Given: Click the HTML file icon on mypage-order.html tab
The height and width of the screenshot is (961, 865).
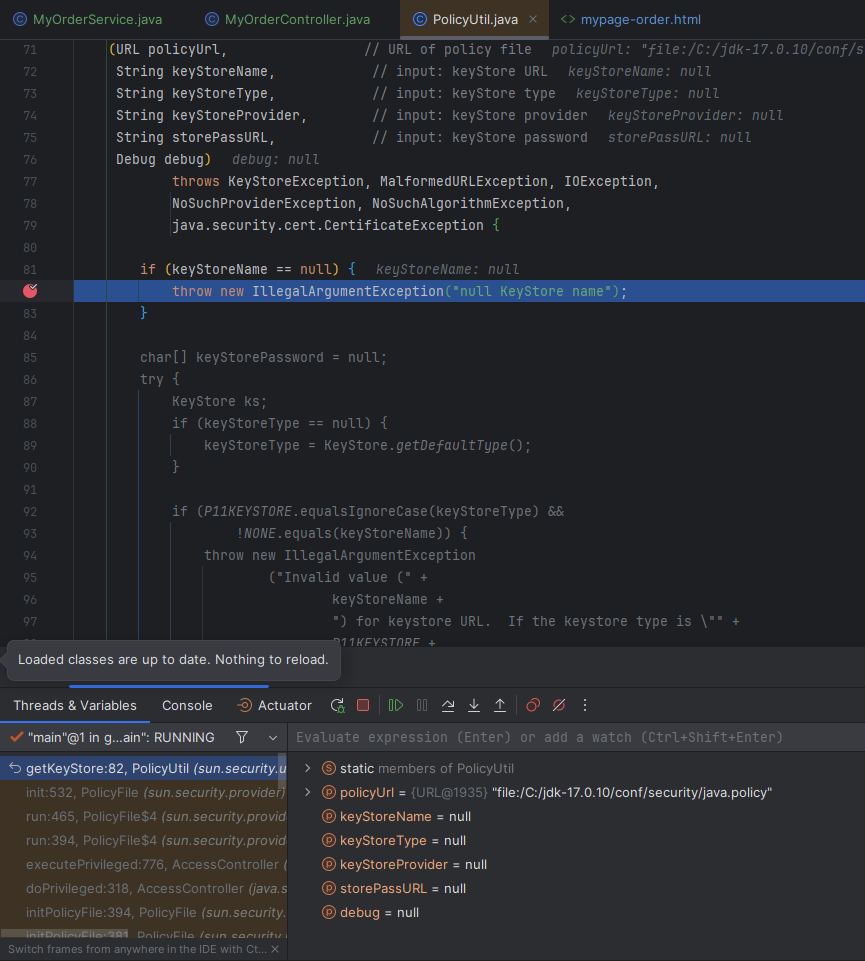Looking at the screenshot, I should pos(568,20).
